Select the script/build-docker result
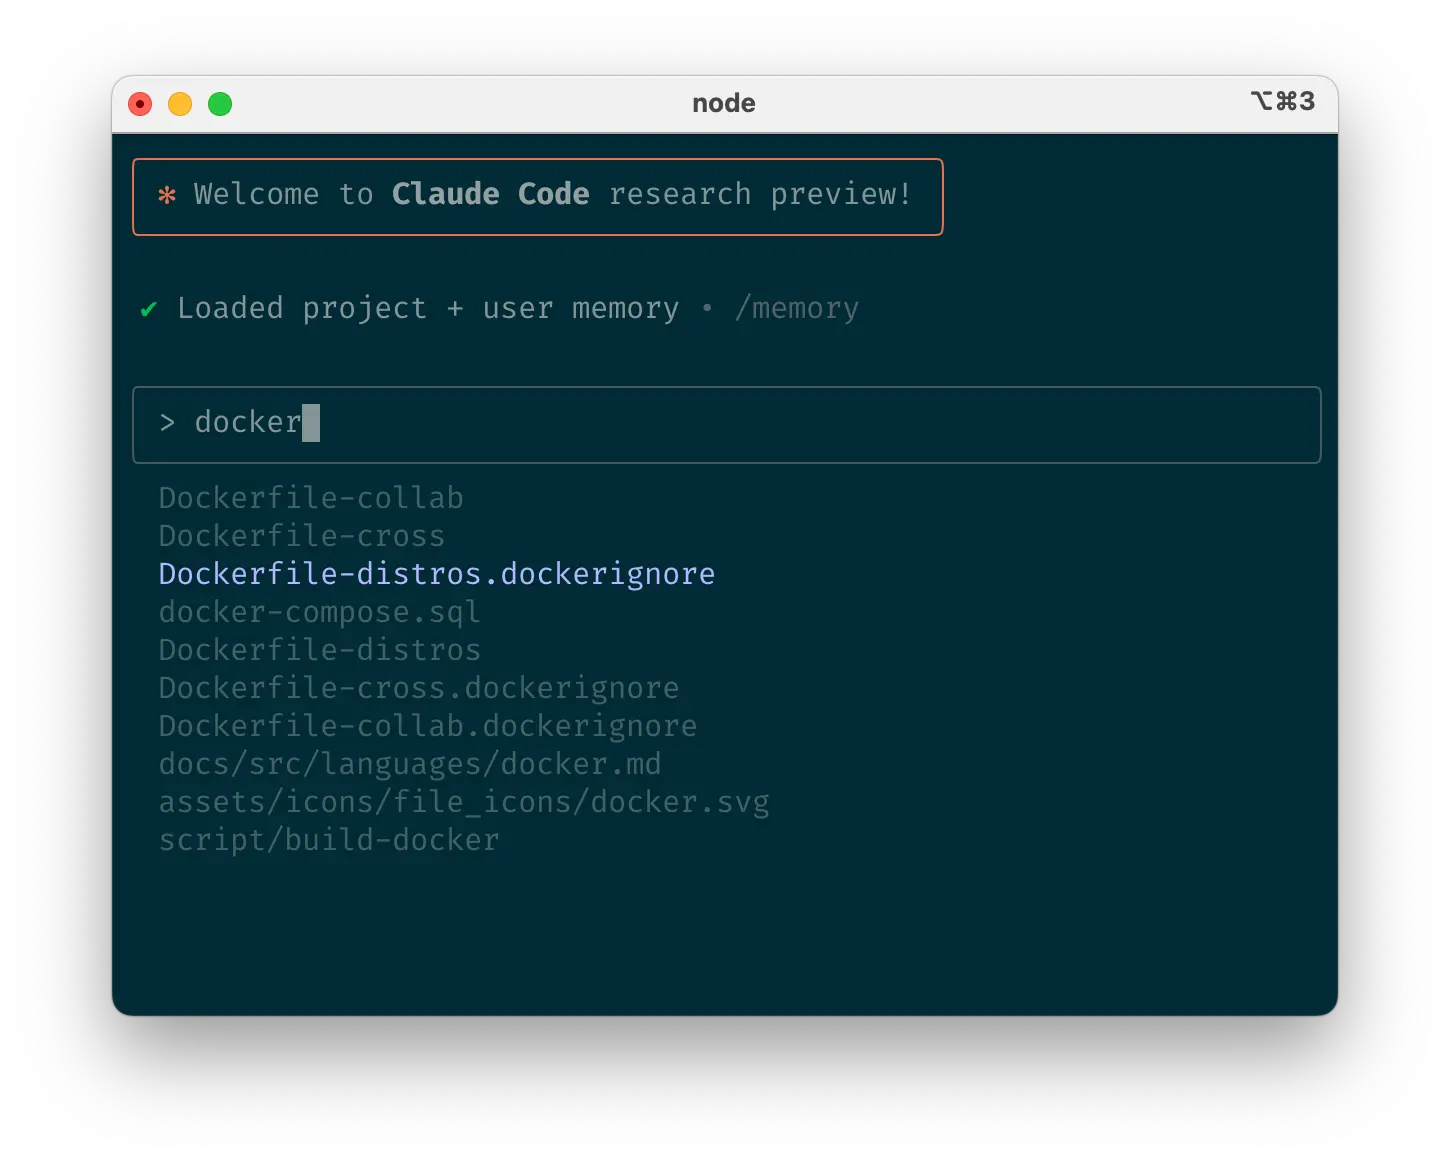The width and height of the screenshot is (1450, 1164). point(328,839)
